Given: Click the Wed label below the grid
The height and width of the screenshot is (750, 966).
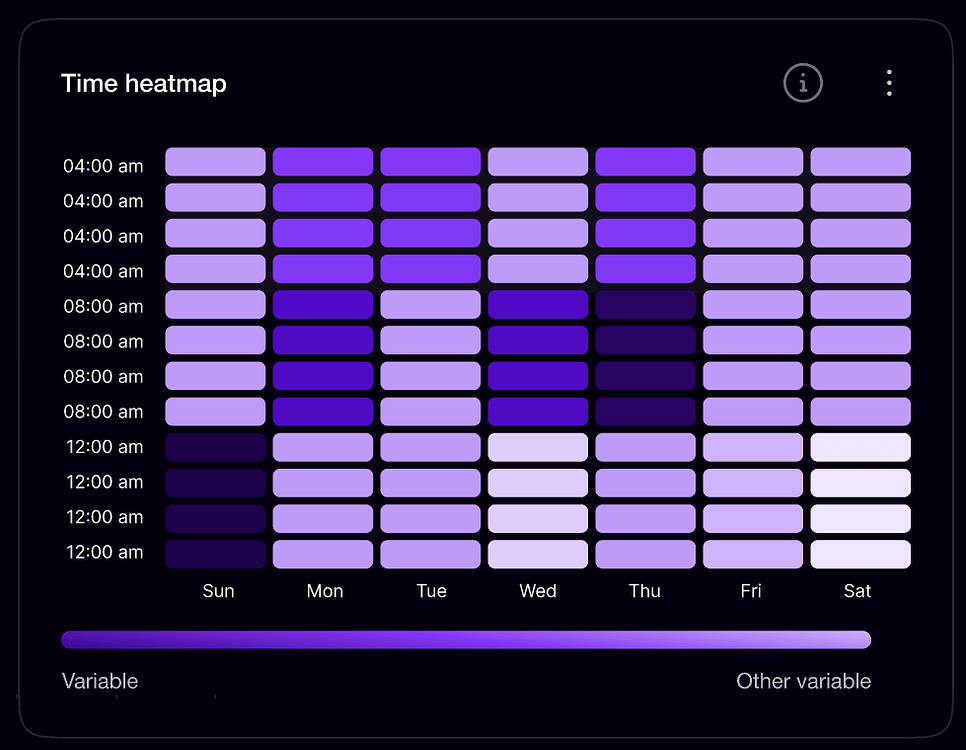Looking at the screenshot, I should (537, 591).
